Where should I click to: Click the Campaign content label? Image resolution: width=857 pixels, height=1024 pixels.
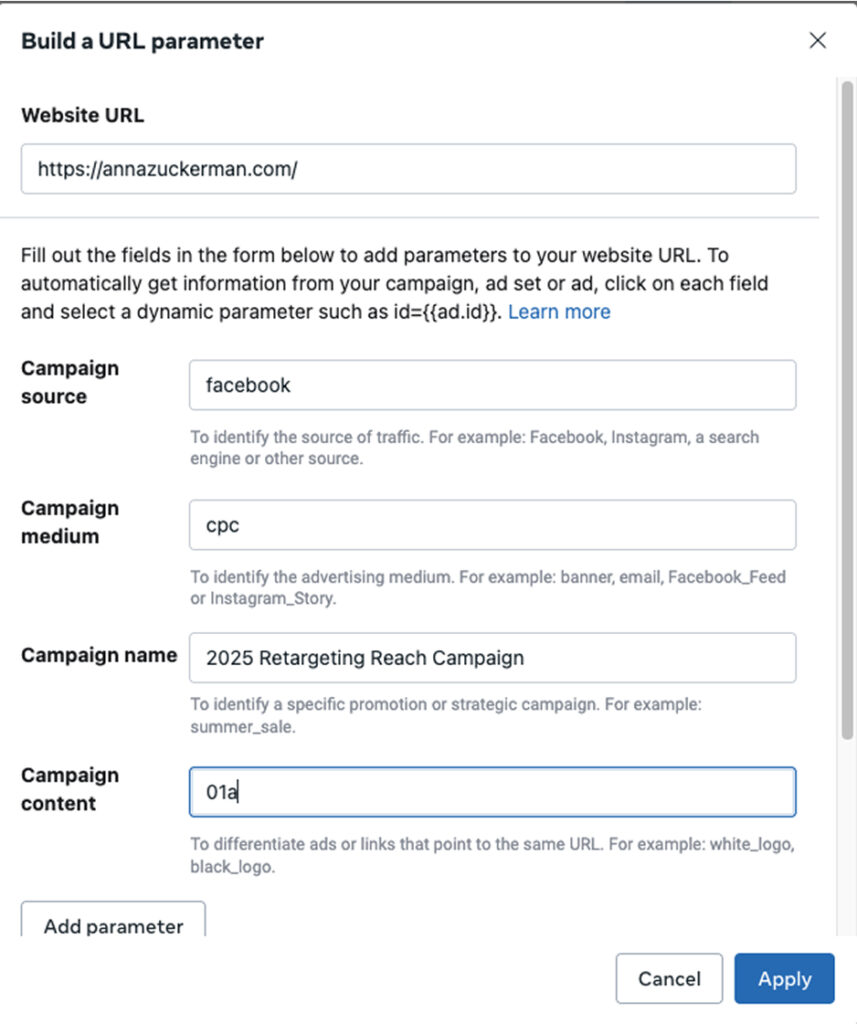pos(70,789)
